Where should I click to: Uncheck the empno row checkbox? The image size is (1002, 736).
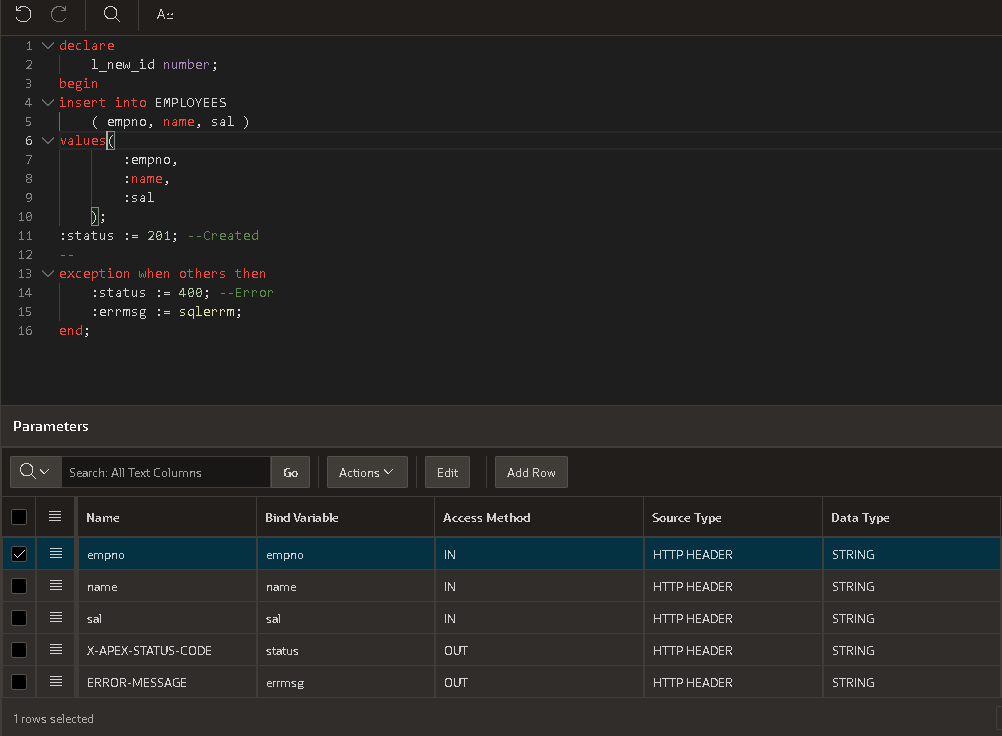(19, 554)
